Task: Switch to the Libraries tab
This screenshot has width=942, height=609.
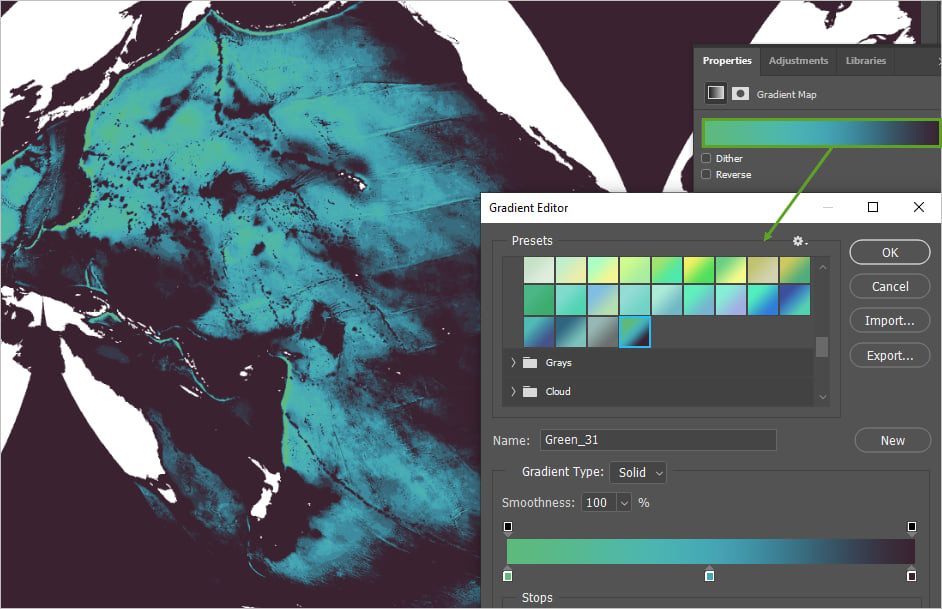Action: [x=865, y=61]
